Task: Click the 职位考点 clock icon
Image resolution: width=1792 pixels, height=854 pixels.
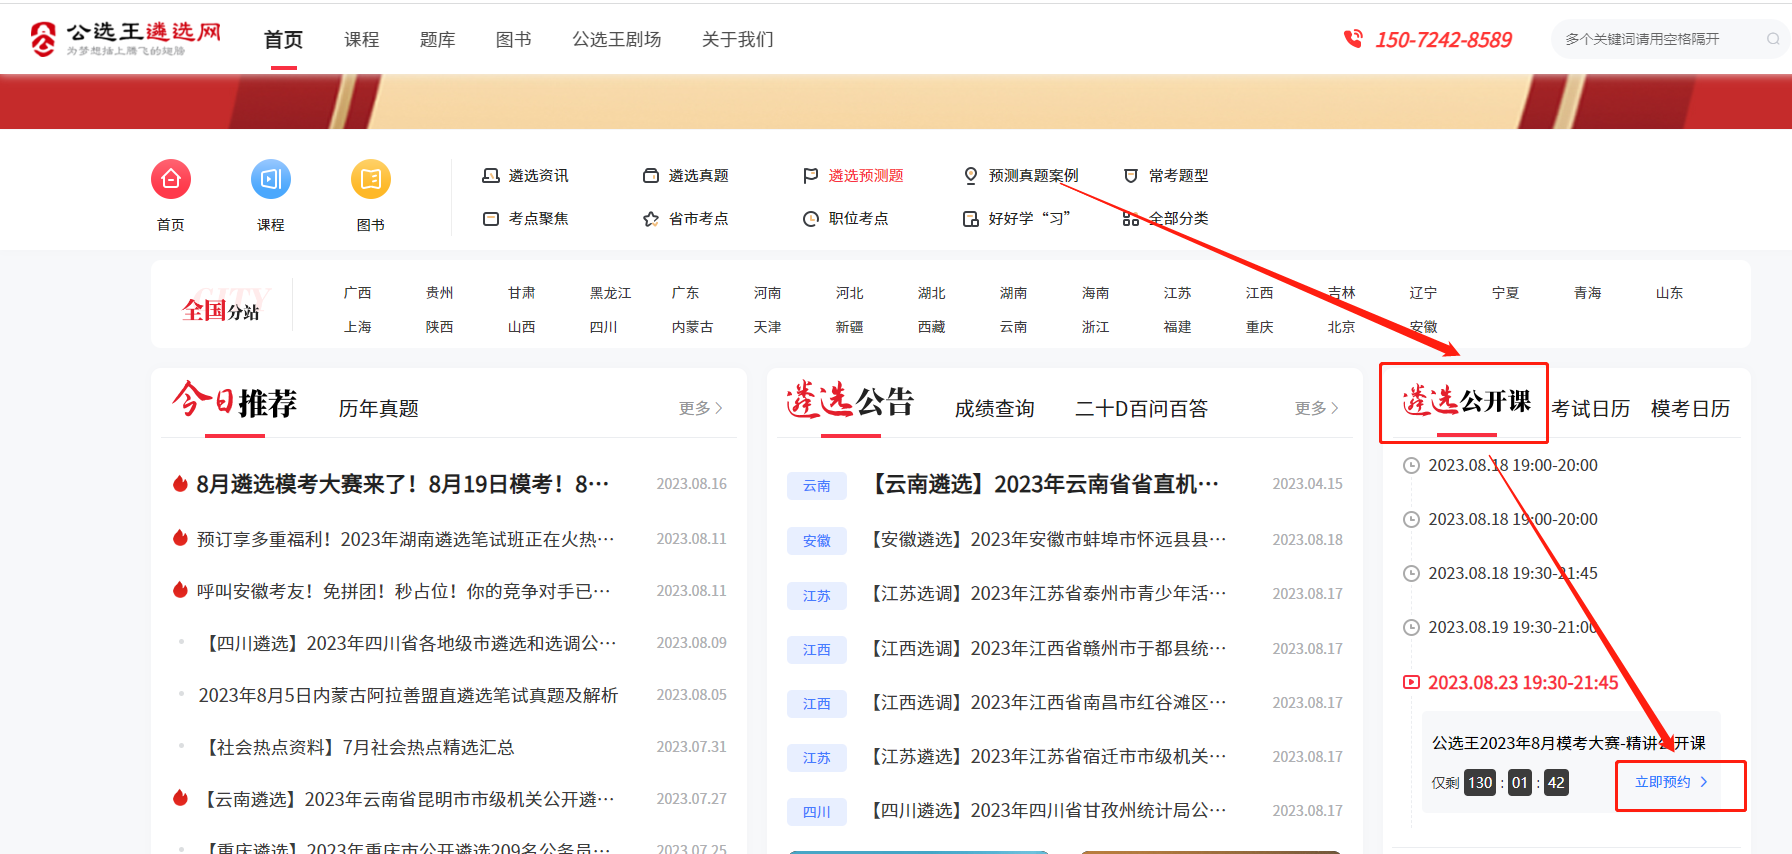Action: [811, 218]
